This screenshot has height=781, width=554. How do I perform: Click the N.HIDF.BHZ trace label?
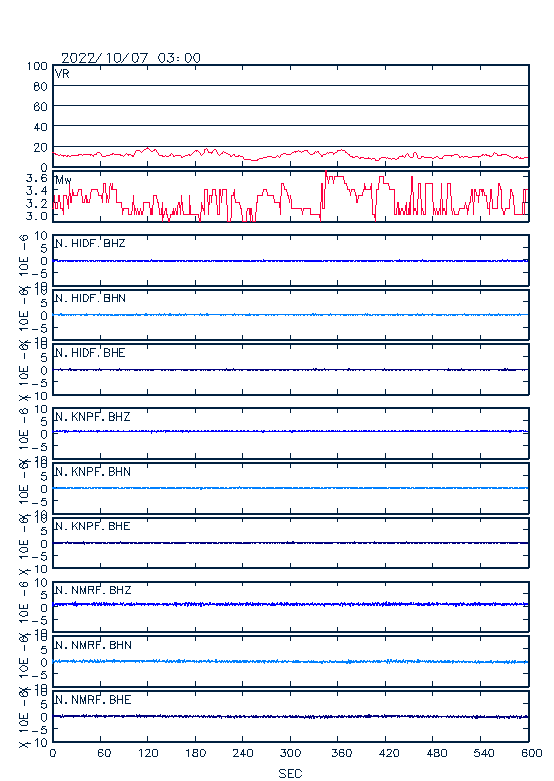90,243
